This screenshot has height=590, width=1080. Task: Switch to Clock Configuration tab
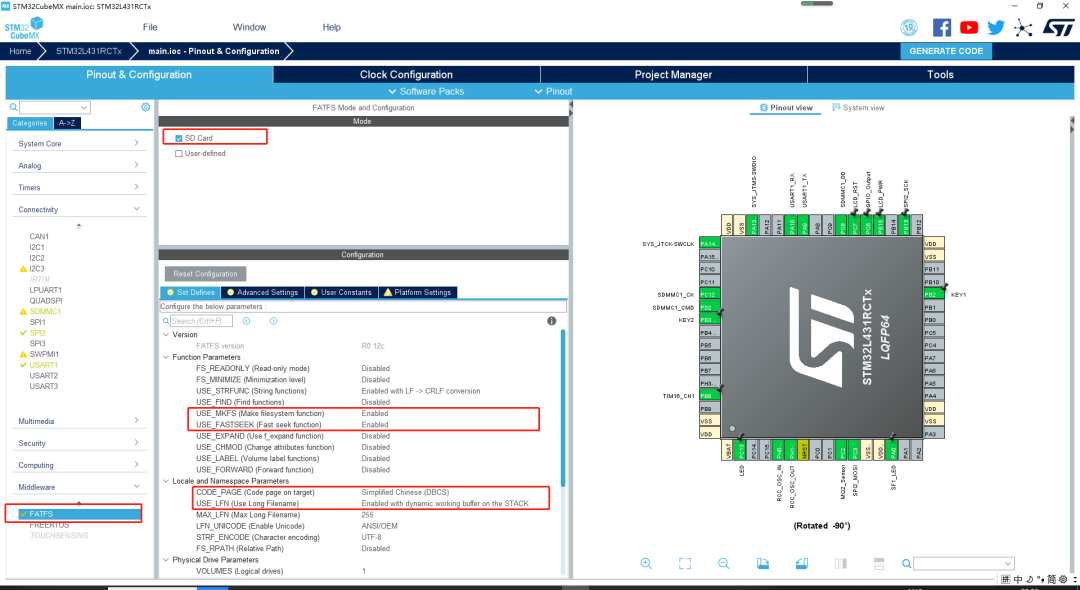click(x=406, y=74)
